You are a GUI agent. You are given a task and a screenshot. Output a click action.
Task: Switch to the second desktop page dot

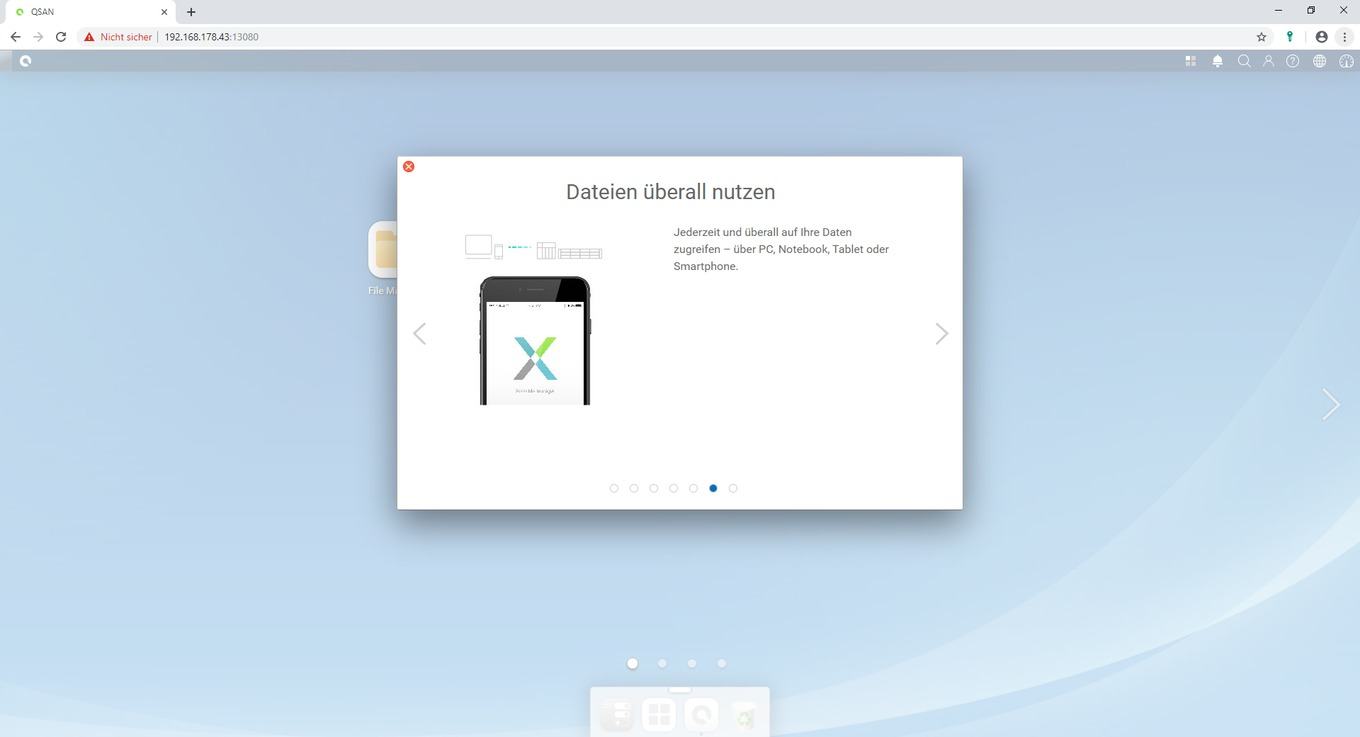coord(662,663)
